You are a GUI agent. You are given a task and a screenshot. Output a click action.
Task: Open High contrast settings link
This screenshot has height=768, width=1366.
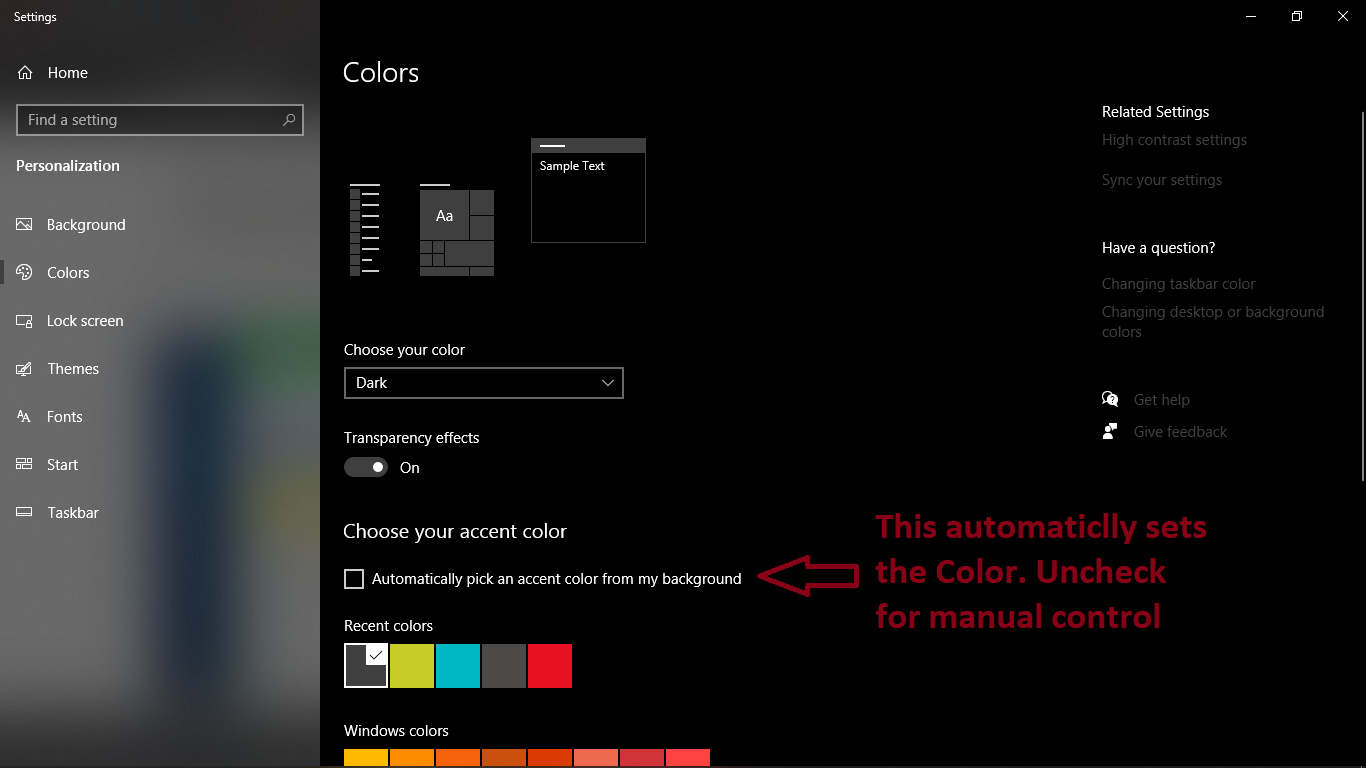coord(1174,140)
